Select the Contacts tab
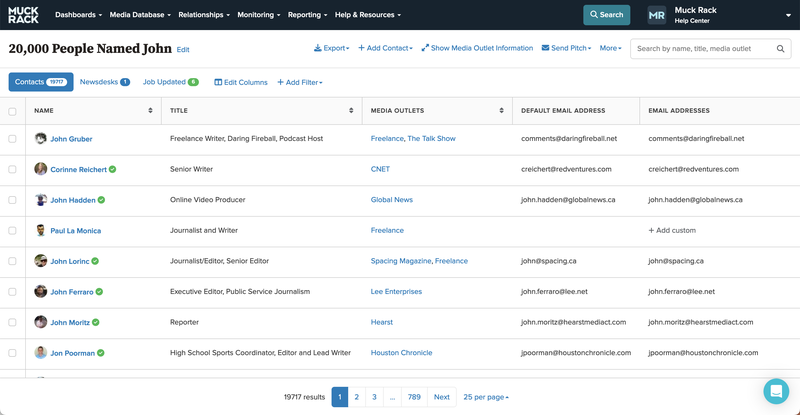The width and height of the screenshot is (800, 415). [x=41, y=82]
